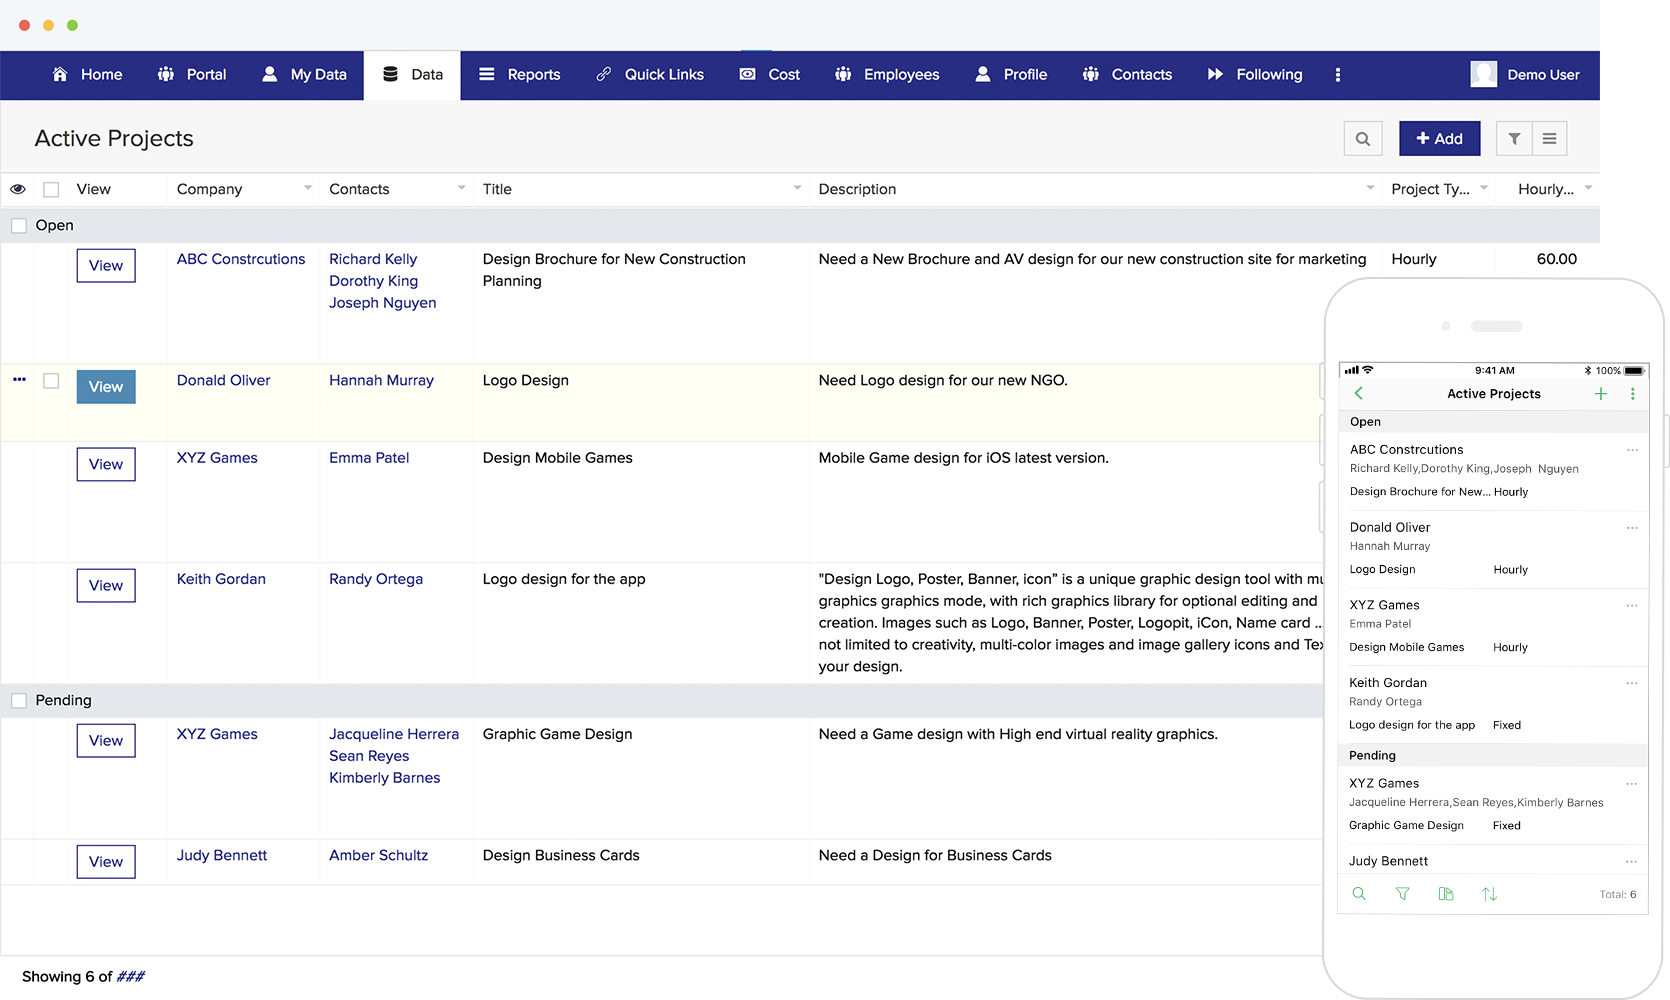
Task: Open the Title column dropdown arrow
Action: (797, 188)
